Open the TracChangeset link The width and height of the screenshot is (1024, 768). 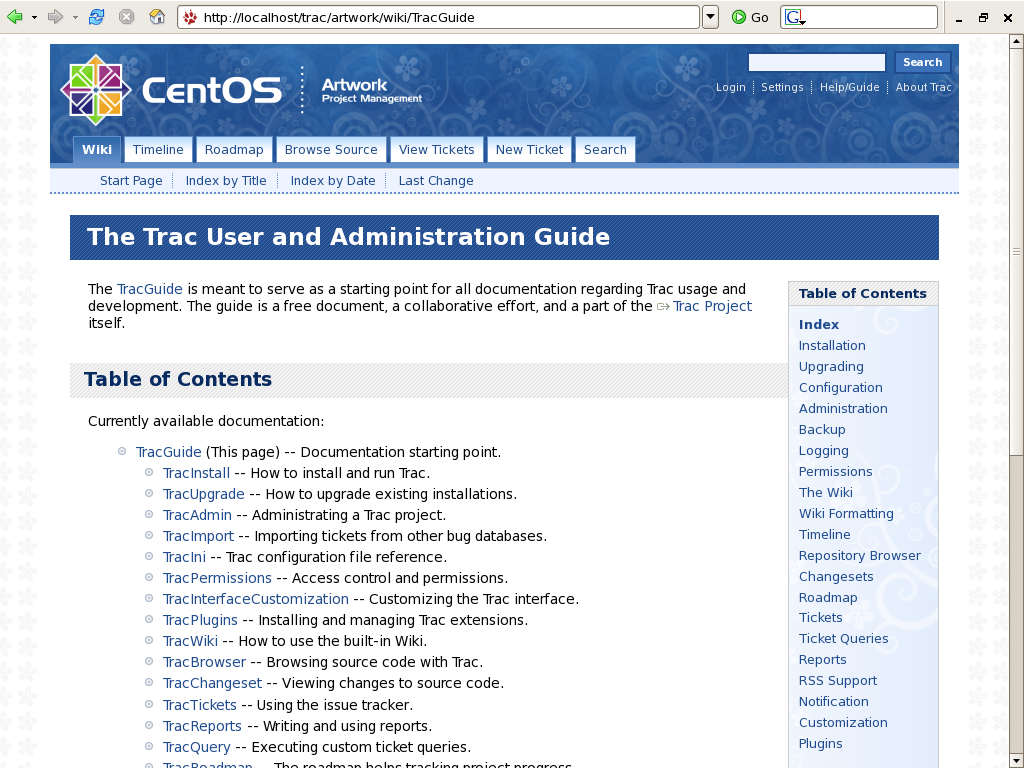point(212,683)
